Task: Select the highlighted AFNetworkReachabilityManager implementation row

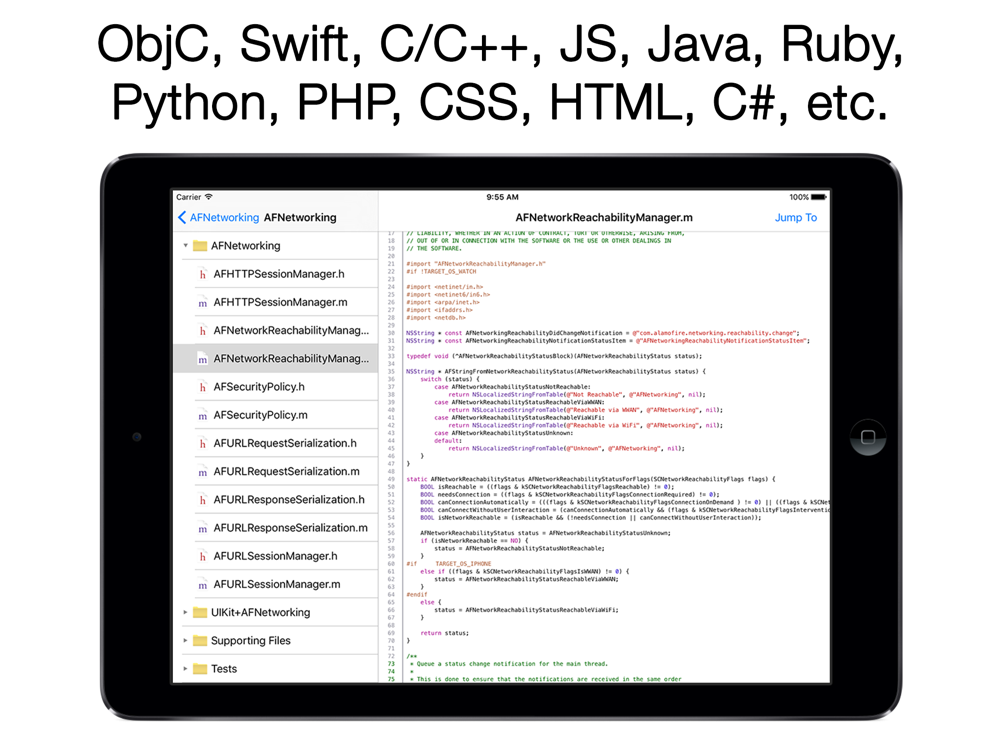Action: click(276, 358)
